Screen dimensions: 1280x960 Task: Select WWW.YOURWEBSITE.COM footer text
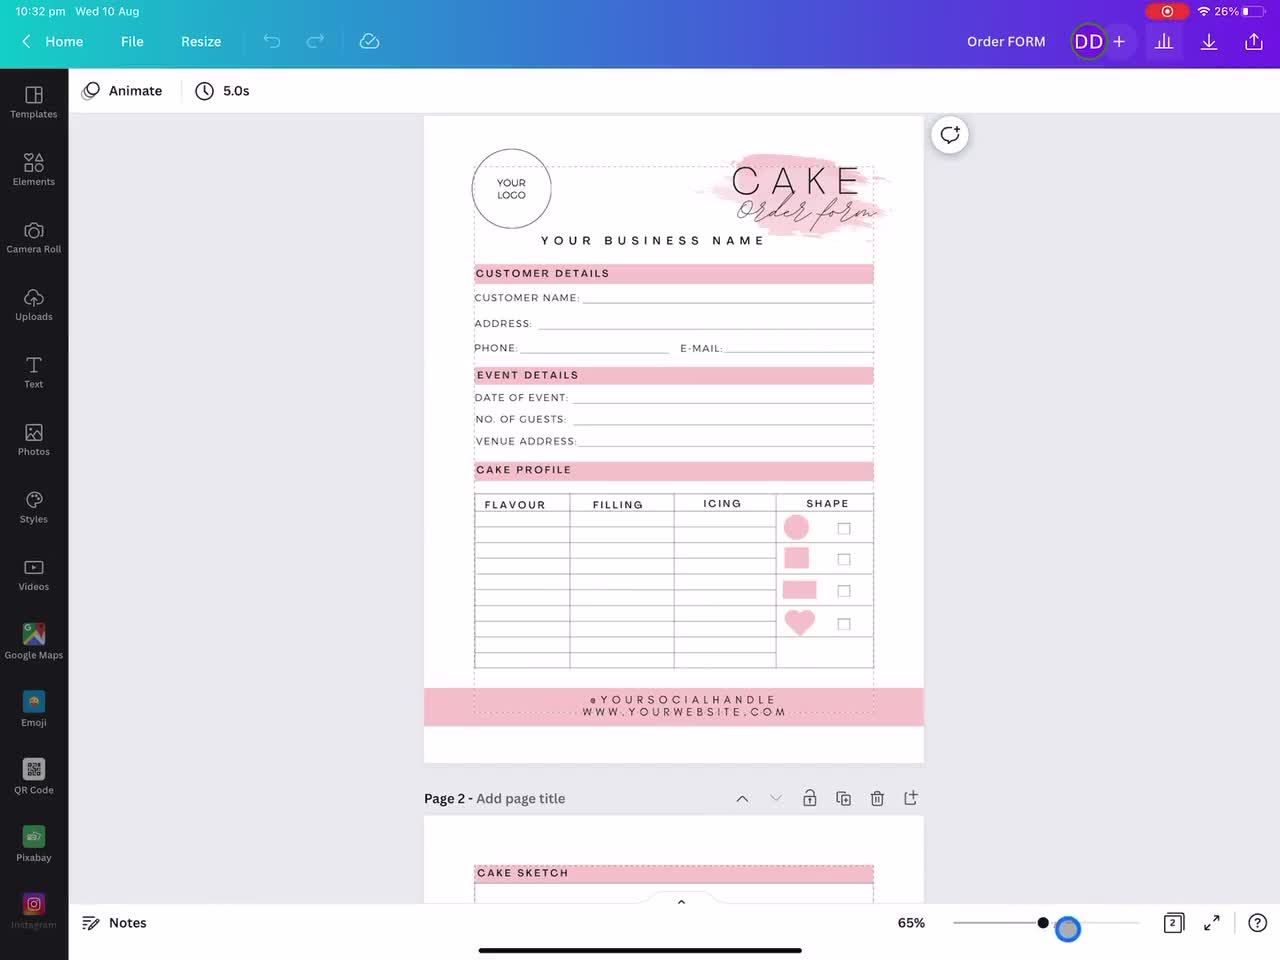click(684, 712)
